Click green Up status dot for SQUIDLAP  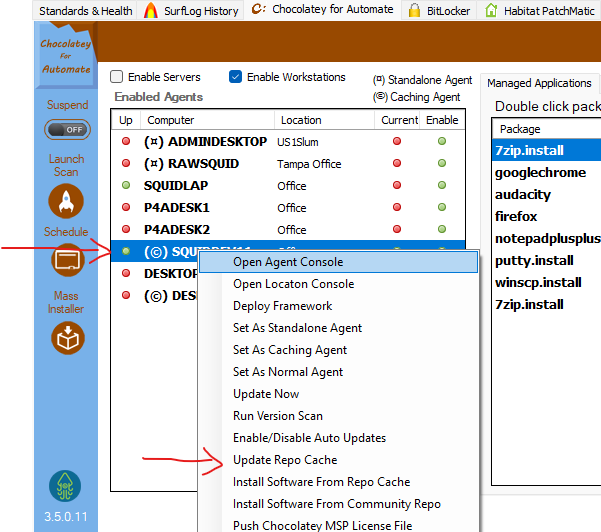tap(126, 186)
